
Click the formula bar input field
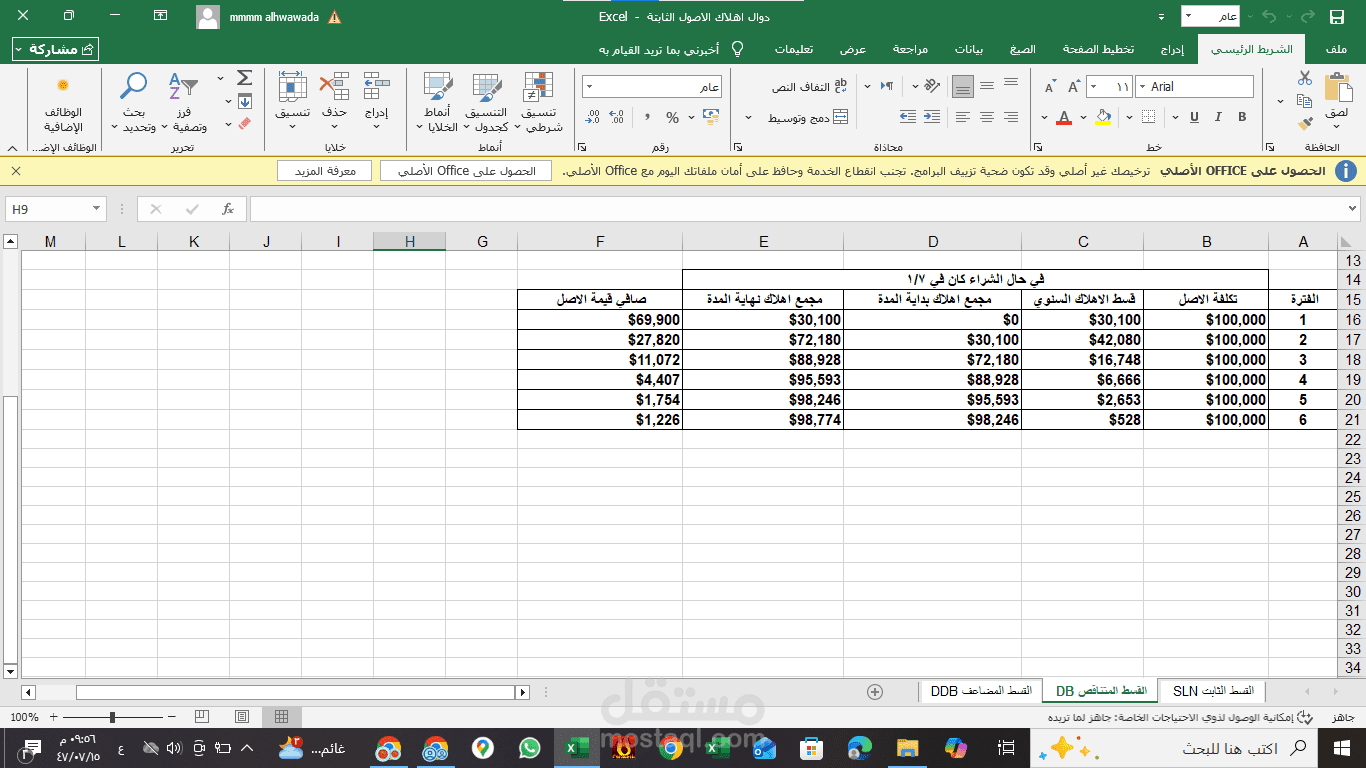click(x=797, y=209)
